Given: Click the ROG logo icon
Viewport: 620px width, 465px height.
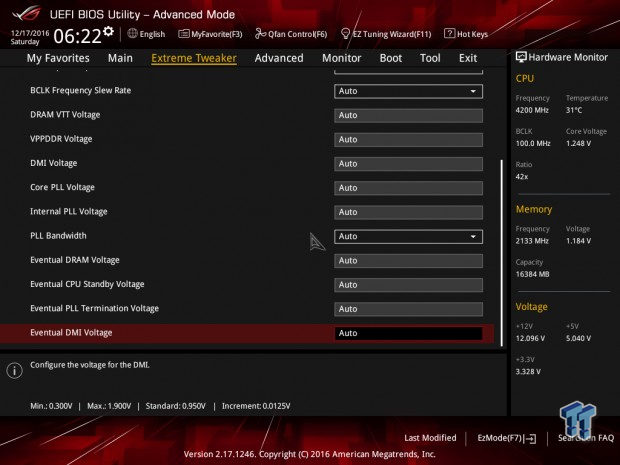Looking at the screenshot, I should [26, 13].
